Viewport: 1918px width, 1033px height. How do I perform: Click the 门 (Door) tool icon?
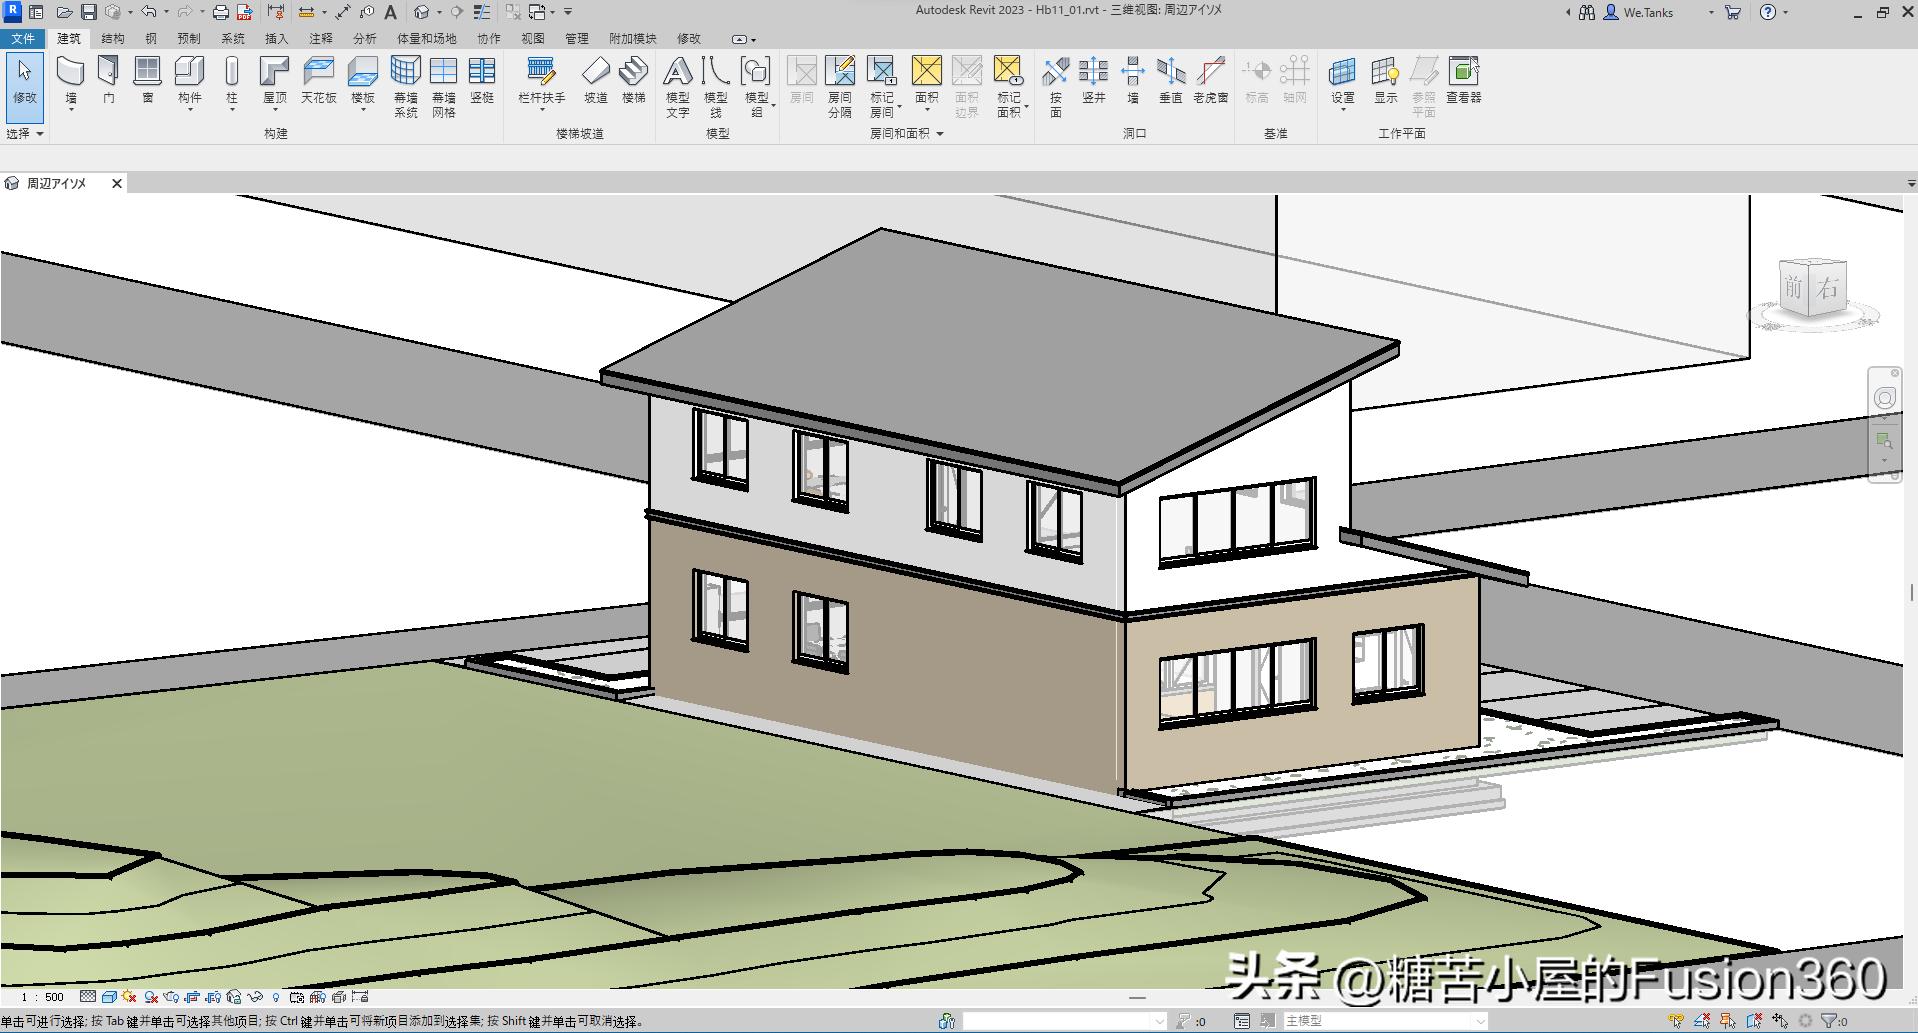click(108, 80)
